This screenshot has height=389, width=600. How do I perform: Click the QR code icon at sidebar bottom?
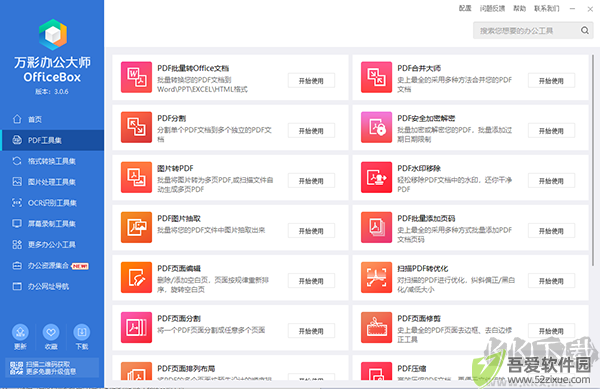pos(16,368)
